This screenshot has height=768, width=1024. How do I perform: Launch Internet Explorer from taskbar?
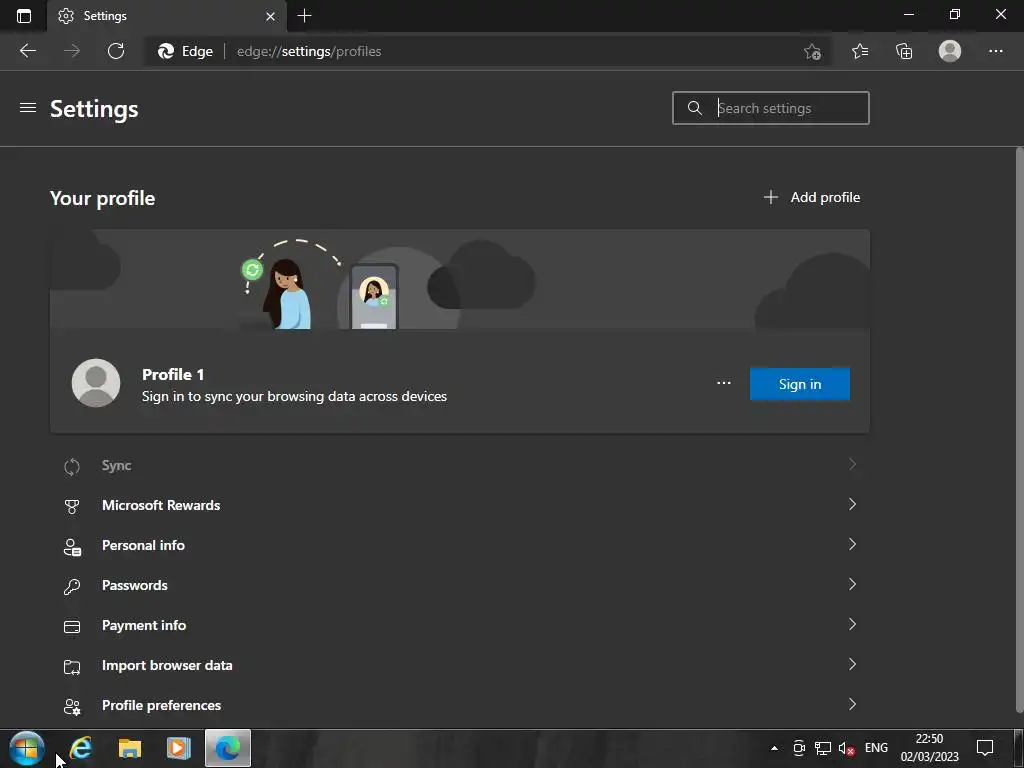click(x=81, y=748)
